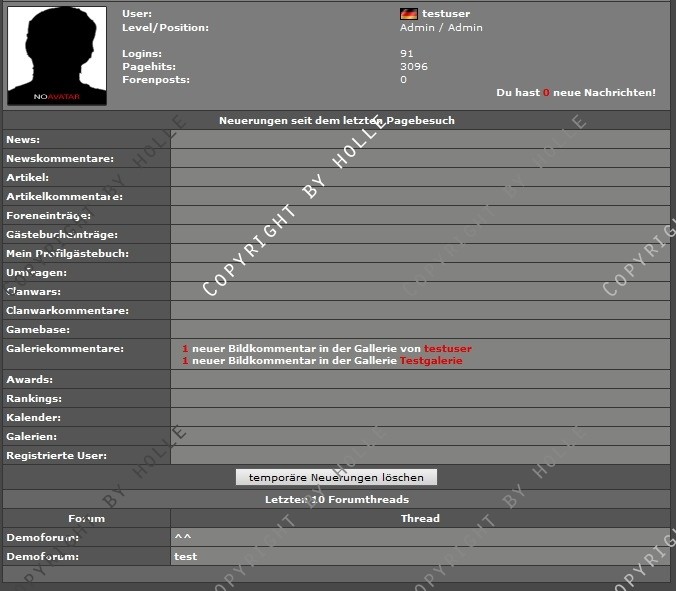Click the Thread column header
The width and height of the screenshot is (676, 591).
pos(420,518)
